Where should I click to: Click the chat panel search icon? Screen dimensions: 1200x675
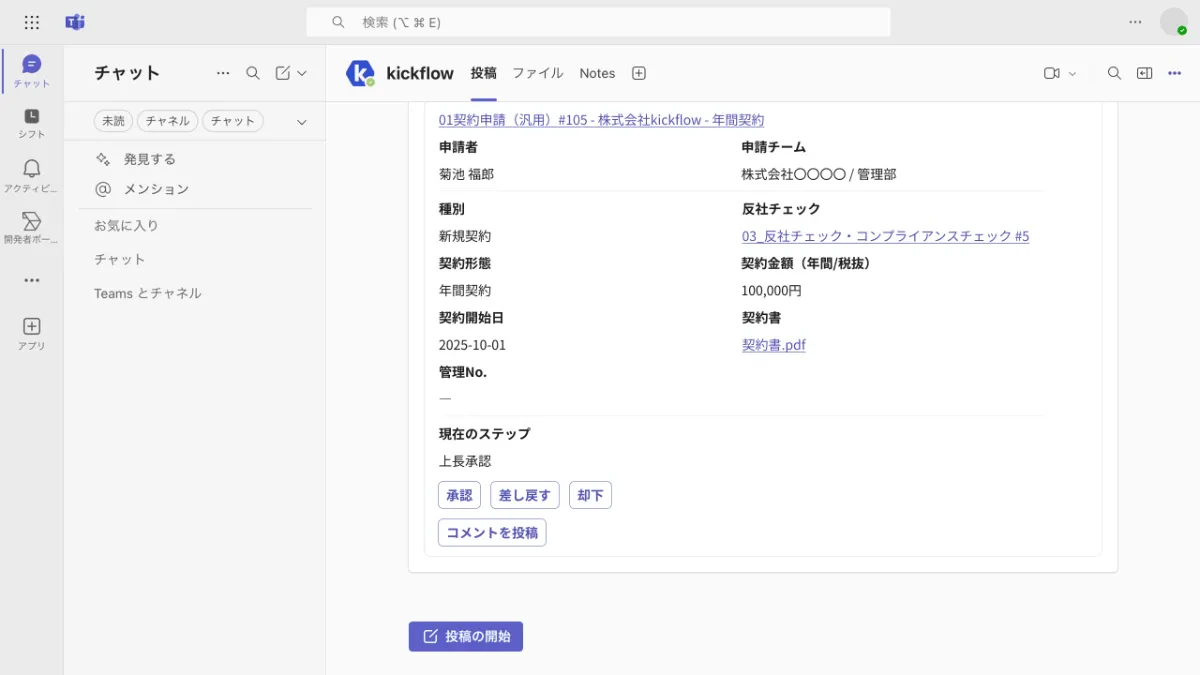(253, 73)
